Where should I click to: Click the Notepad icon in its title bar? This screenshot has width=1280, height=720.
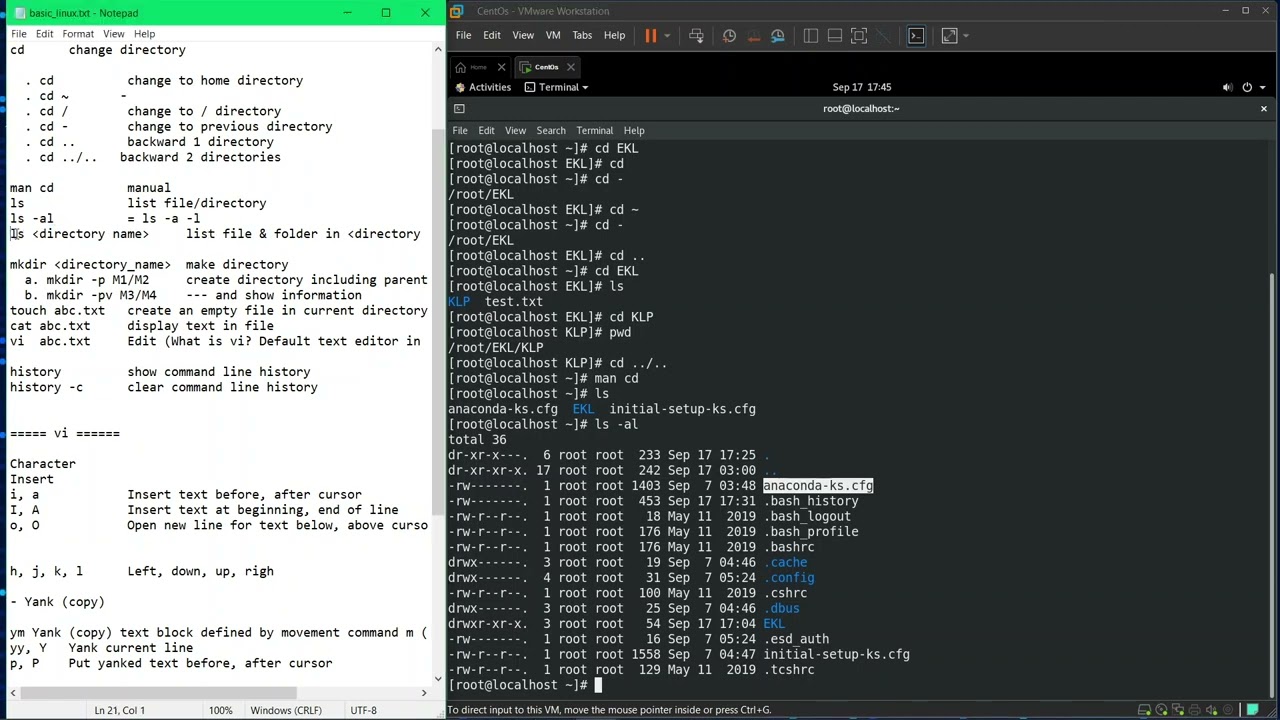16,13
